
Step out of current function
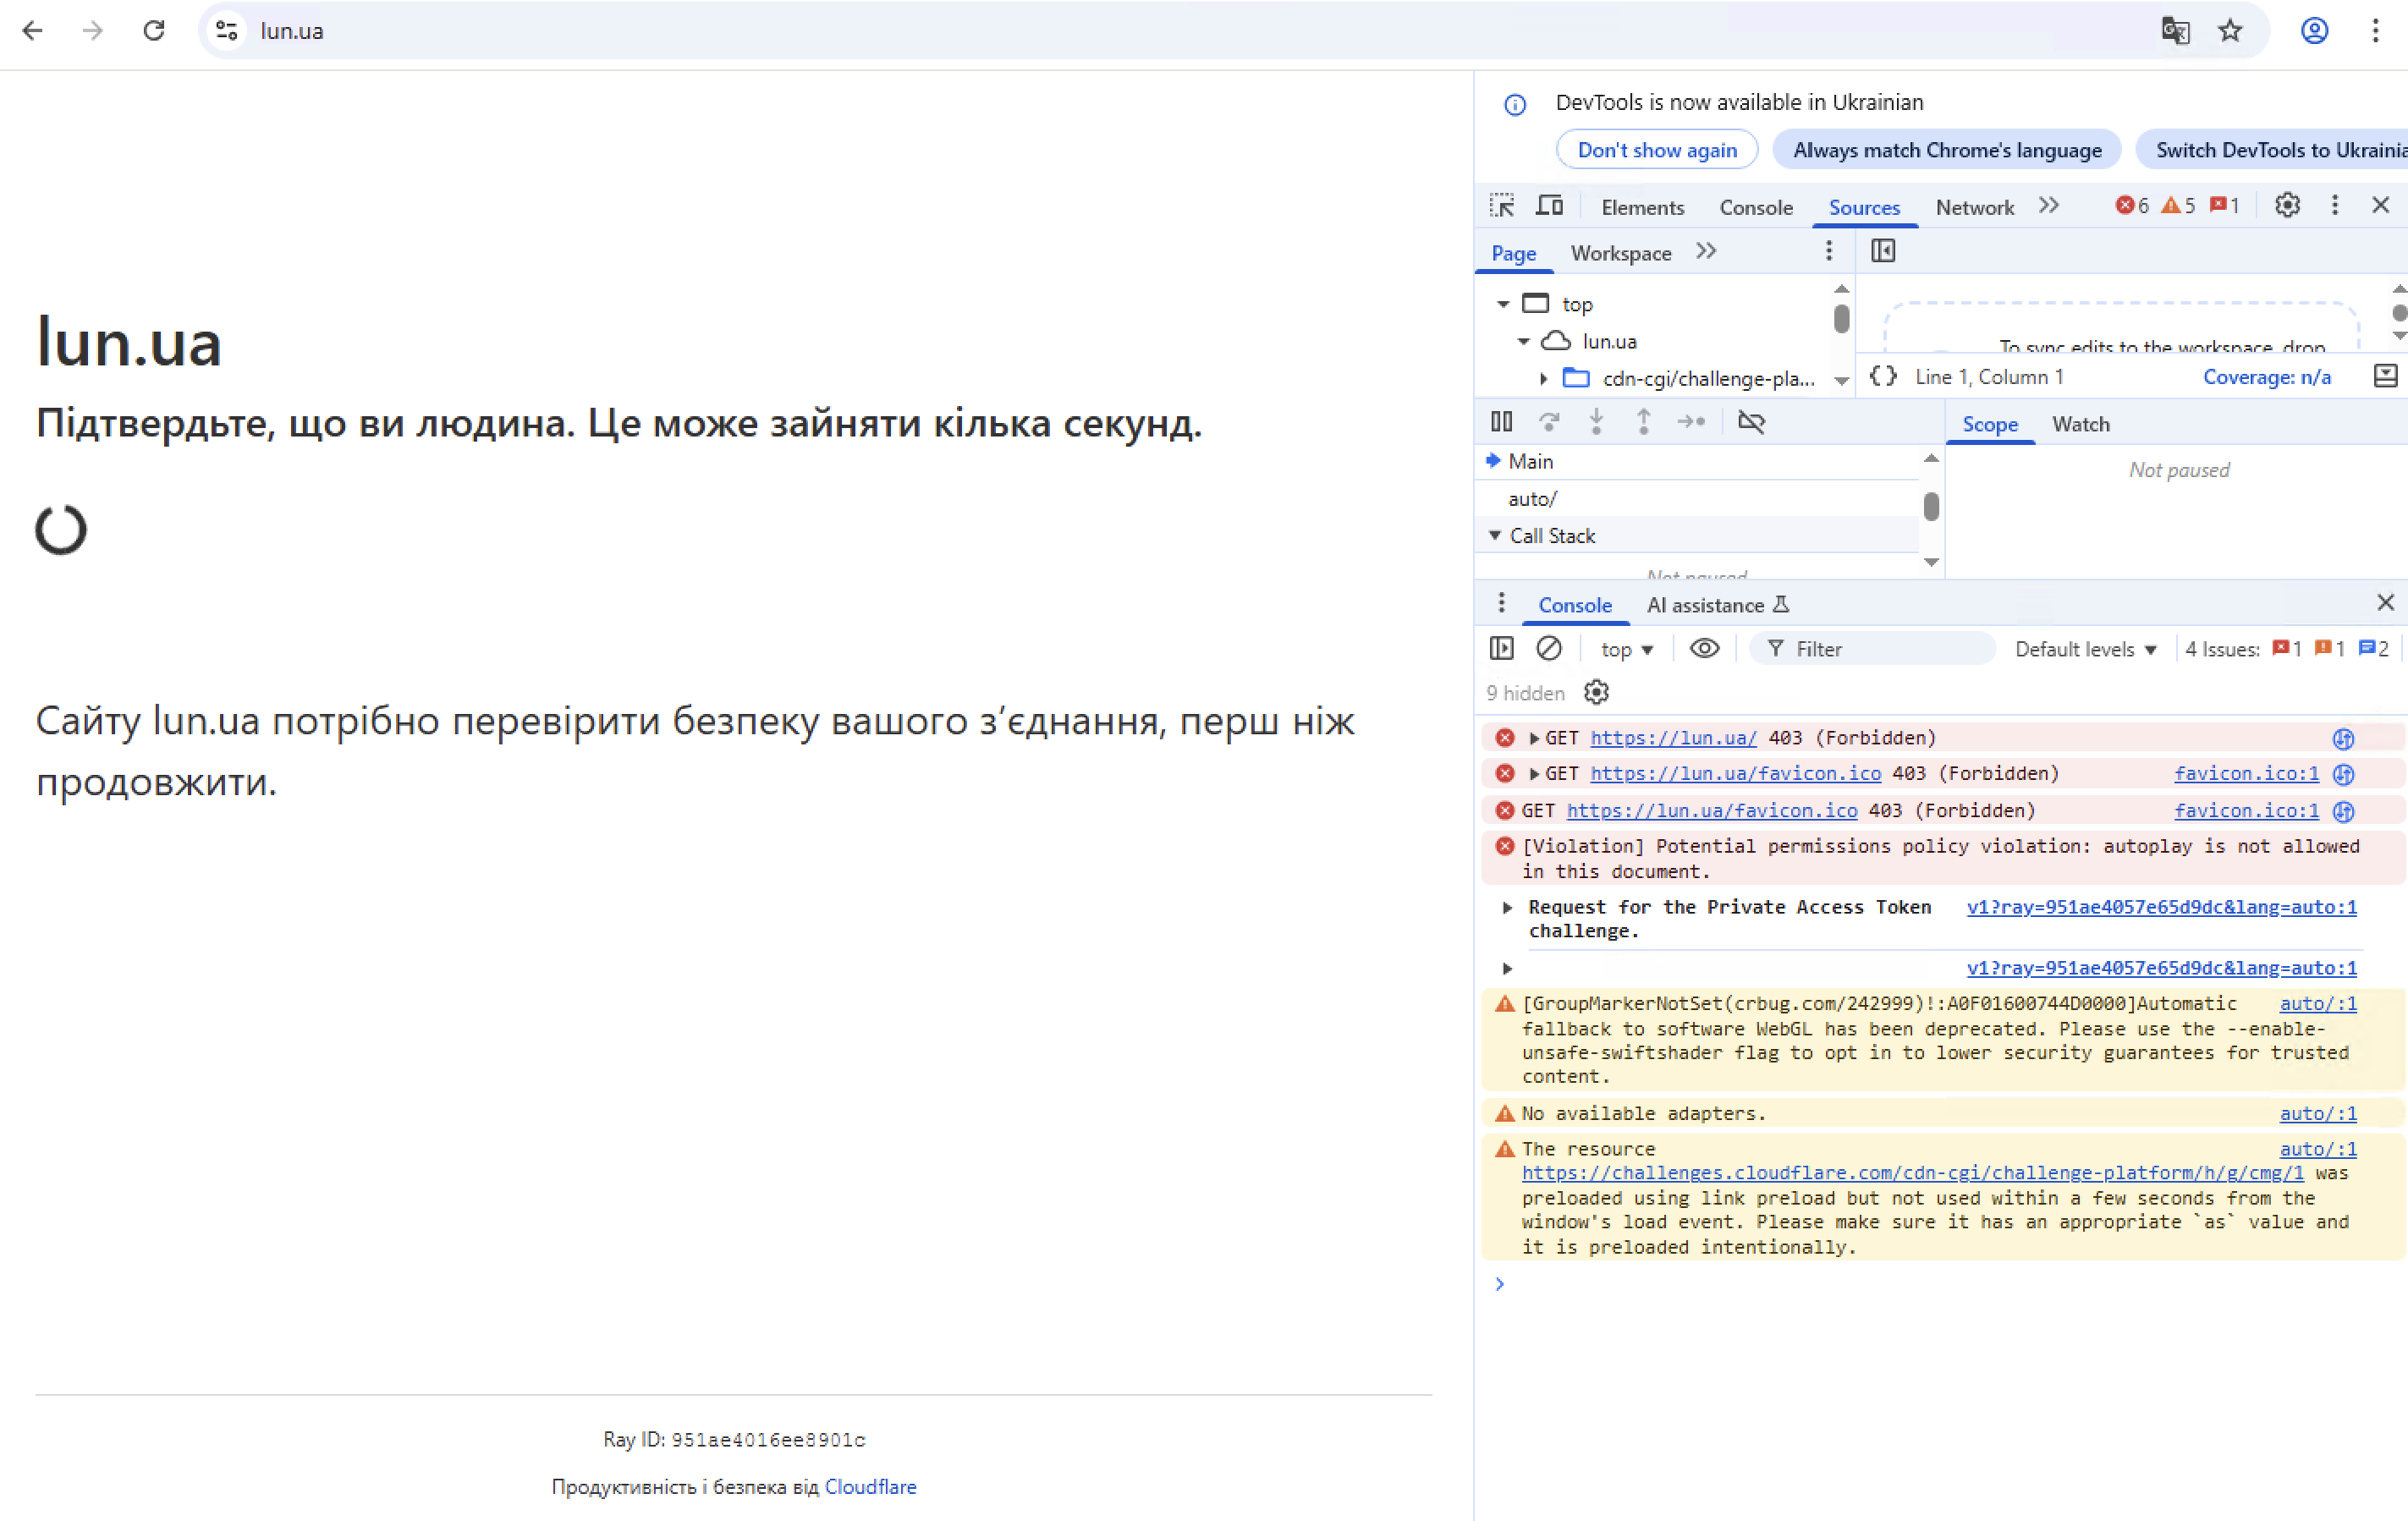click(x=1643, y=422)
